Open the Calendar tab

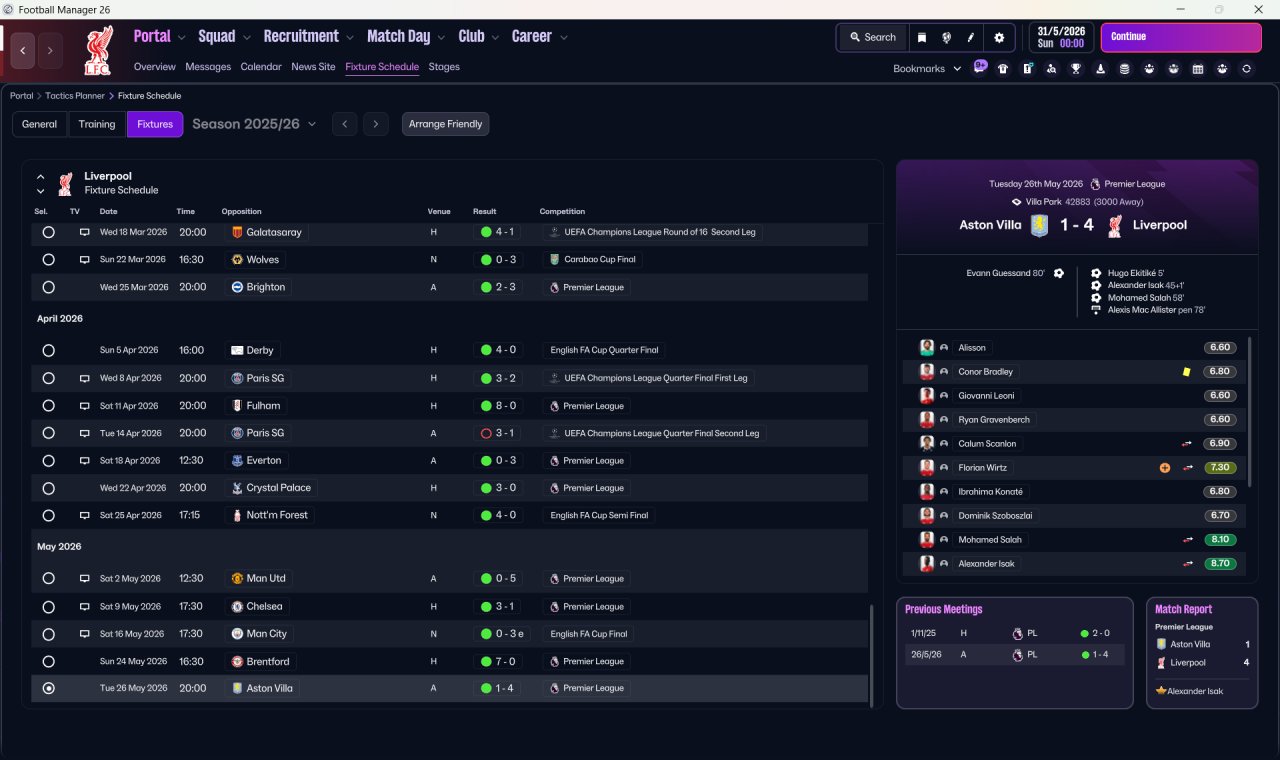[261, 67]
